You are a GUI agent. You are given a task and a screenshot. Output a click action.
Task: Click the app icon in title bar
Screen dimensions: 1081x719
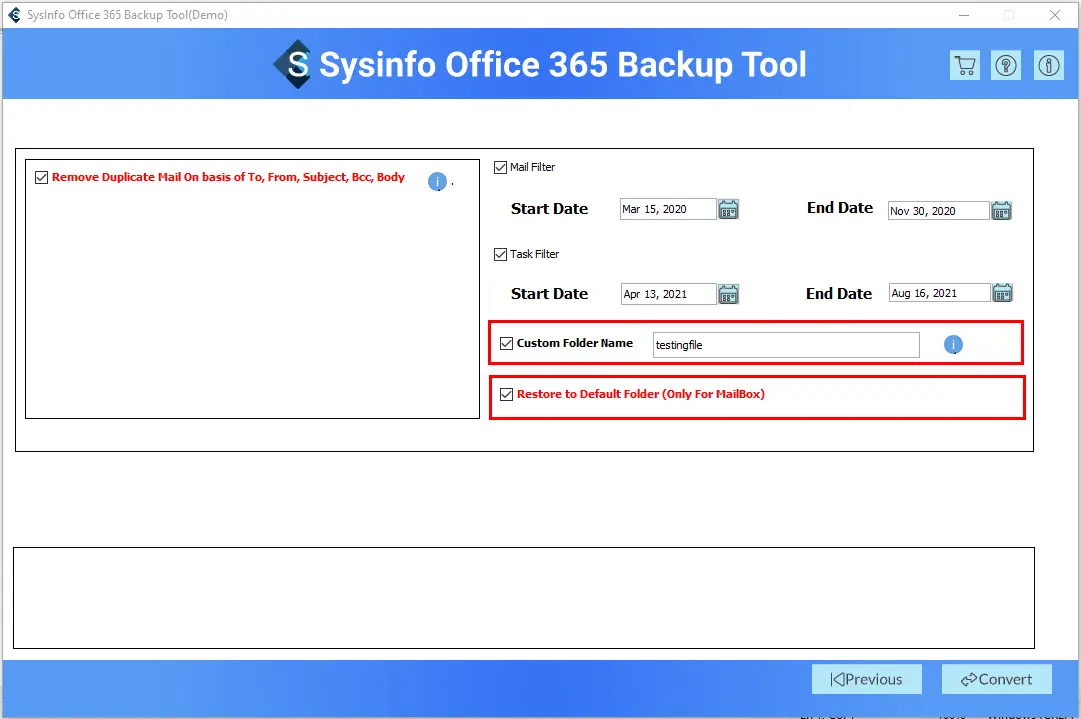[14, 14]
